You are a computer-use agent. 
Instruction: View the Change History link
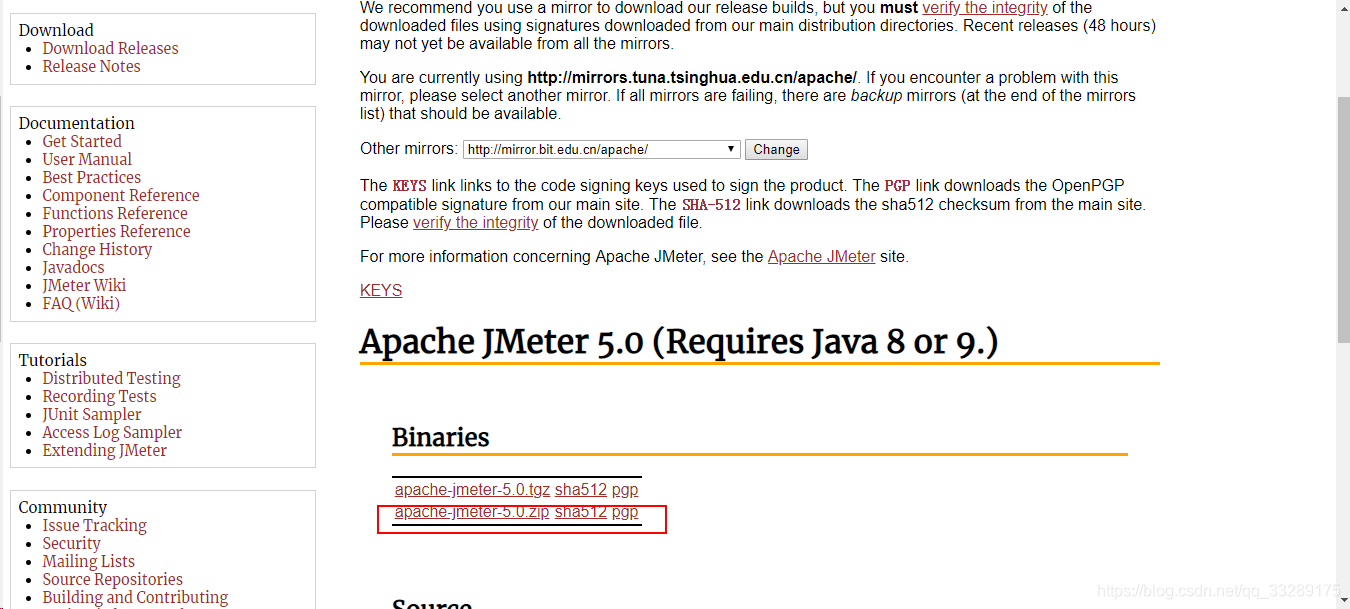(97, 249)
